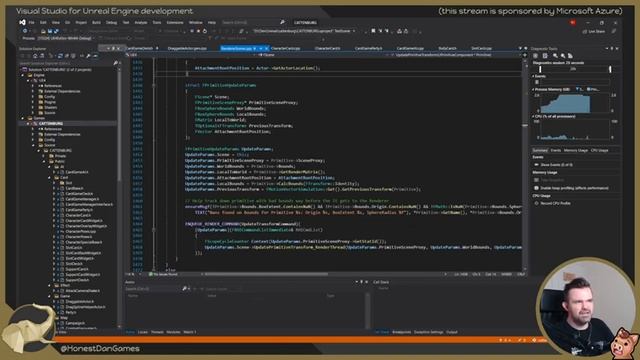Select the CATTENBURG project node
This screenshot has width=640, height=360.
click(51, 123)
